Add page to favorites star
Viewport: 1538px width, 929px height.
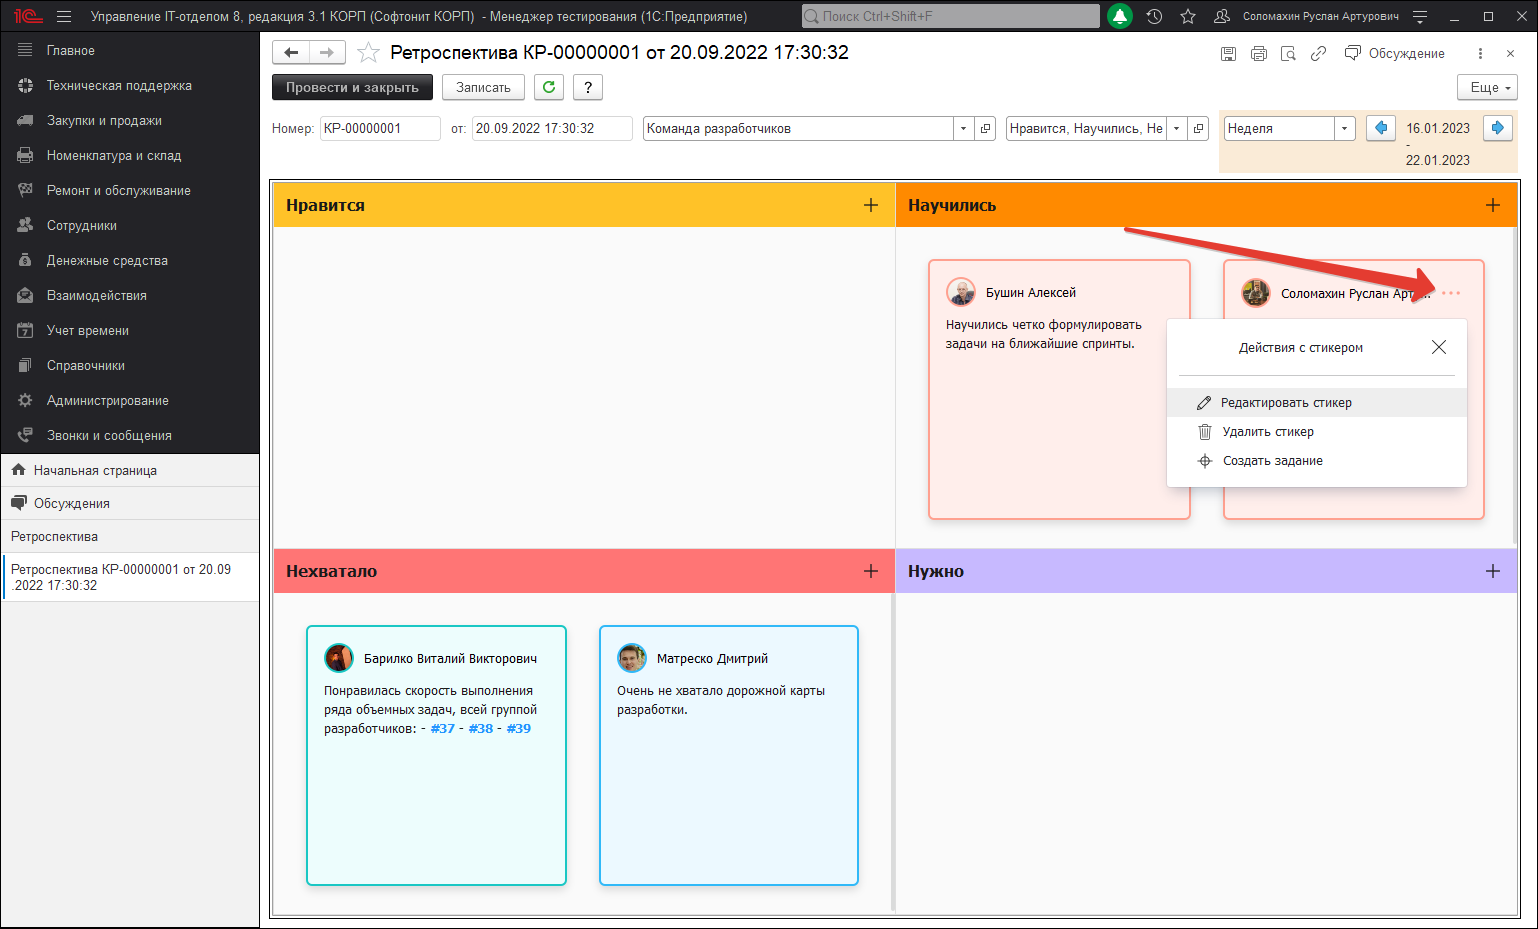[368, 53]
